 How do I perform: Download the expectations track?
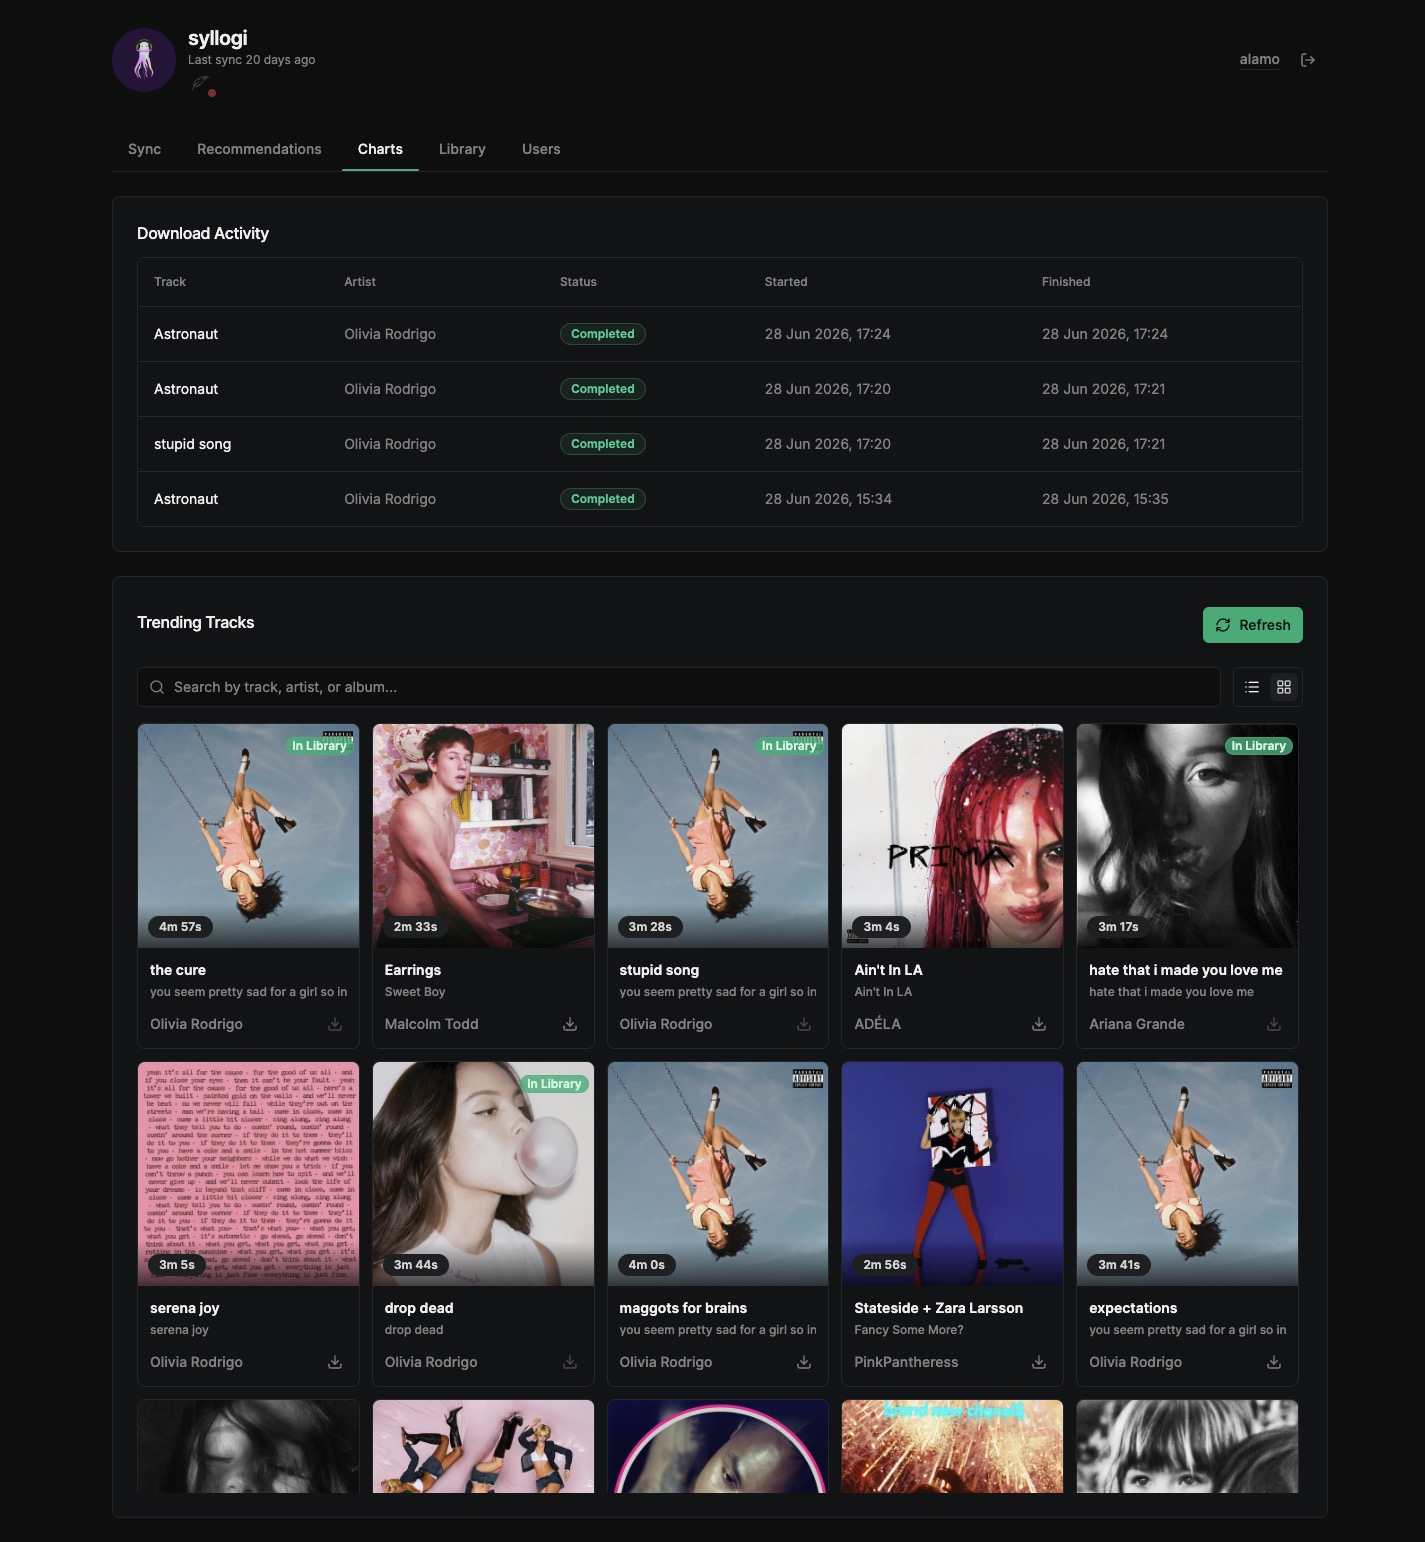pyautogui.click(x=1274, y=1362)
